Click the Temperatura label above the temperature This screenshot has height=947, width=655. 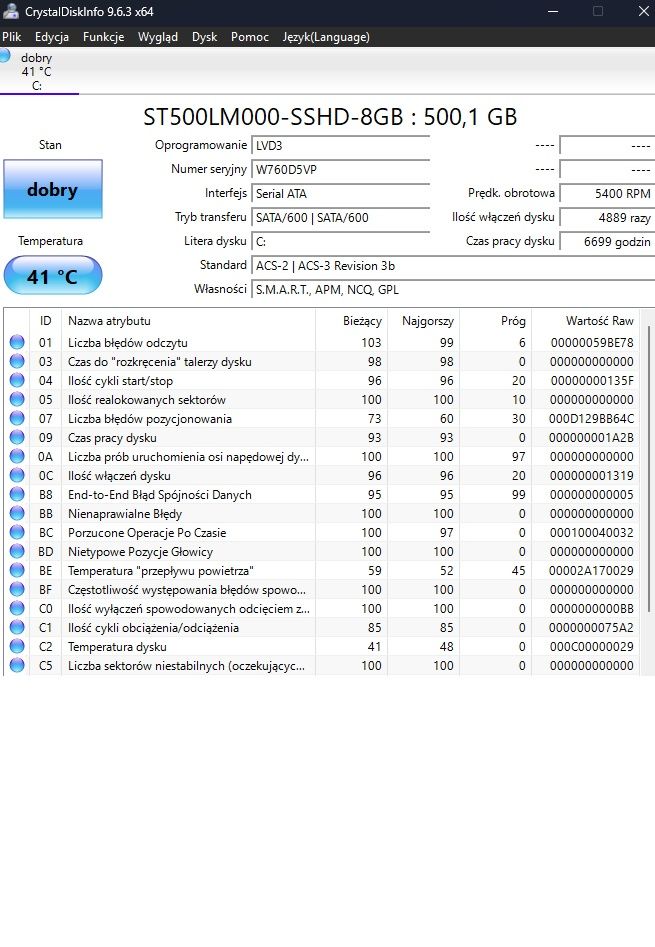tap(50, 241)
